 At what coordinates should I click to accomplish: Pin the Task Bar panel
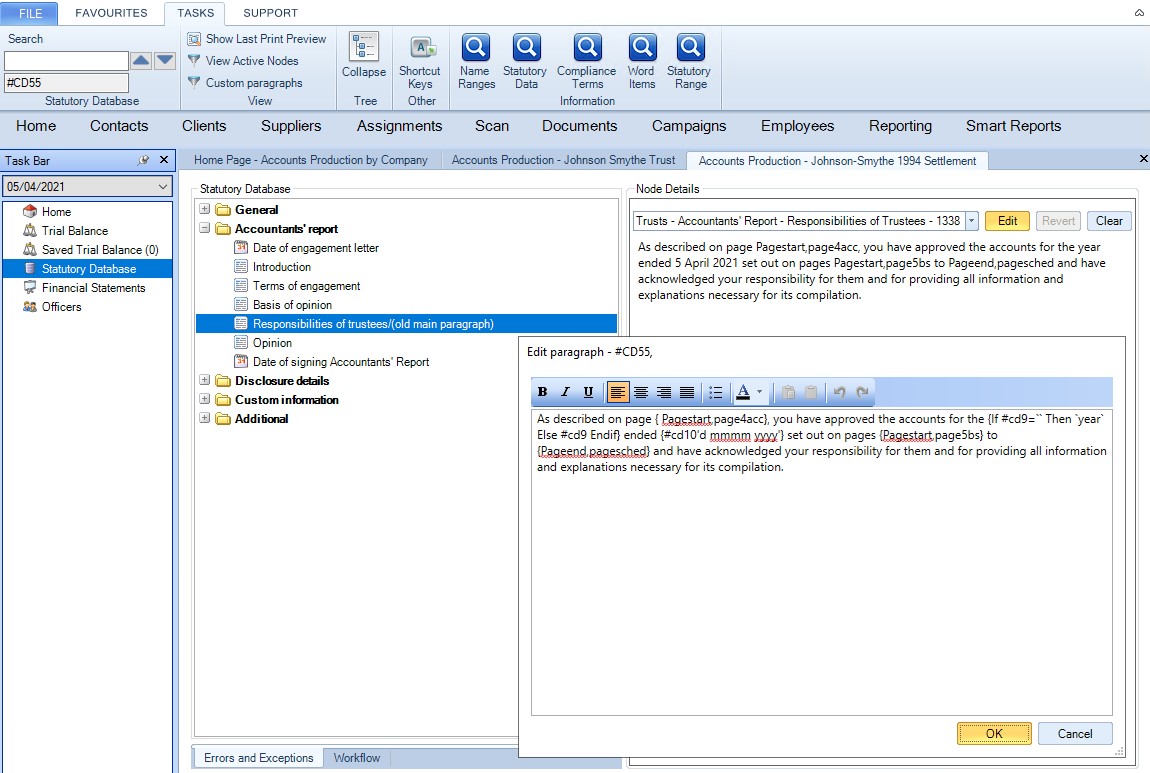[143, 160]
